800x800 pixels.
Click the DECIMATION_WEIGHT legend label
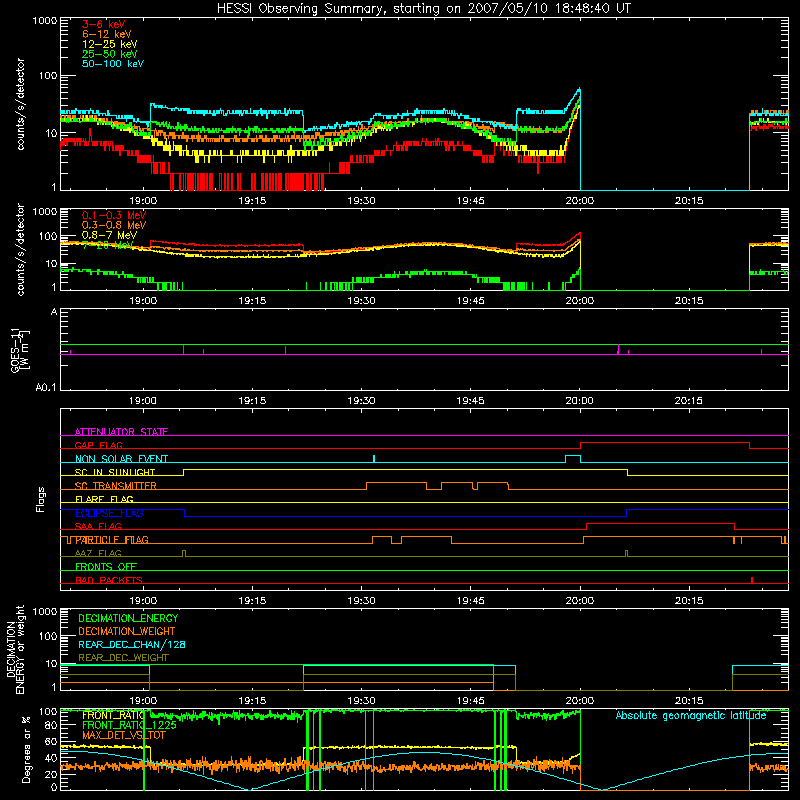tap(127, 631)
